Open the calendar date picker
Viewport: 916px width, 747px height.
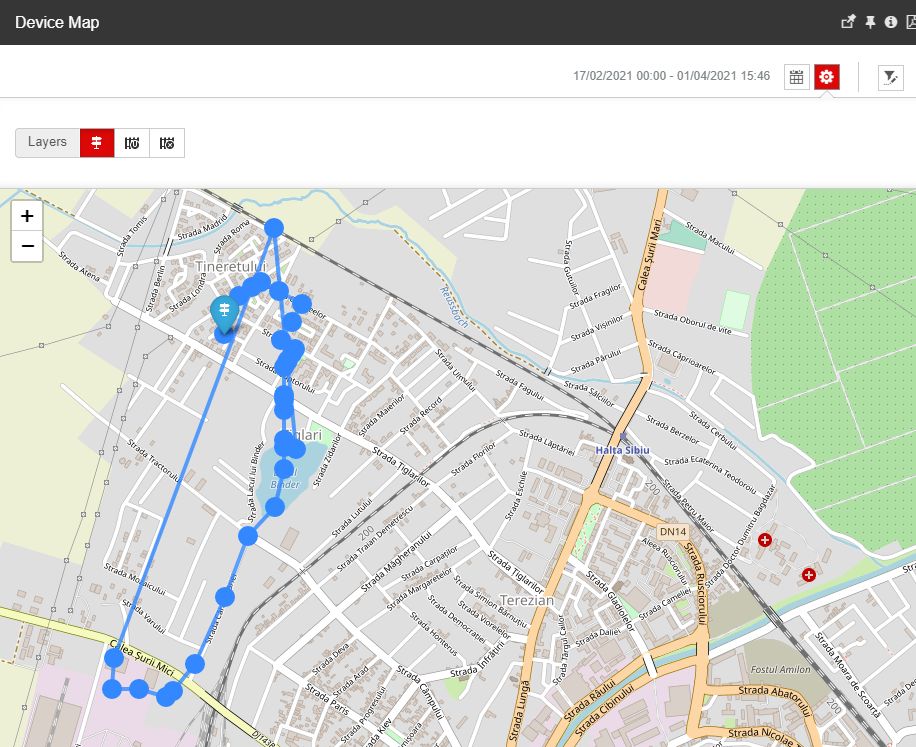coord(796,77)
